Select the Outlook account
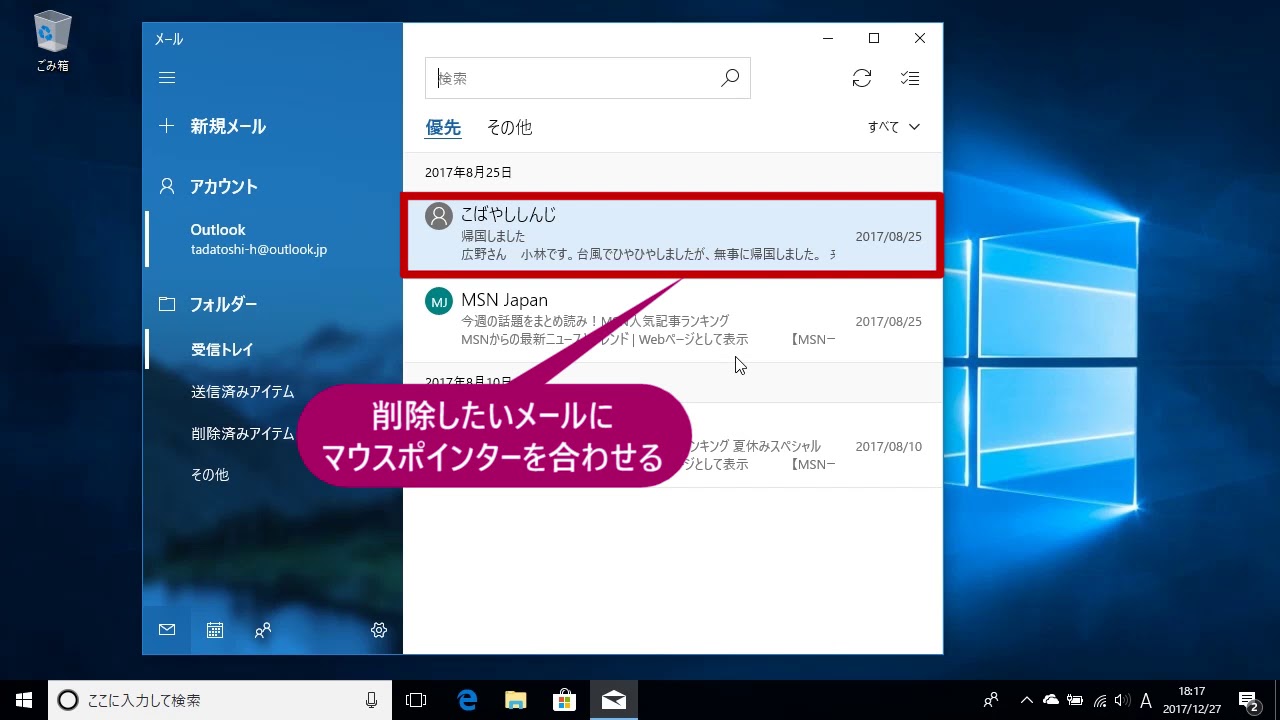 [258, 239]
